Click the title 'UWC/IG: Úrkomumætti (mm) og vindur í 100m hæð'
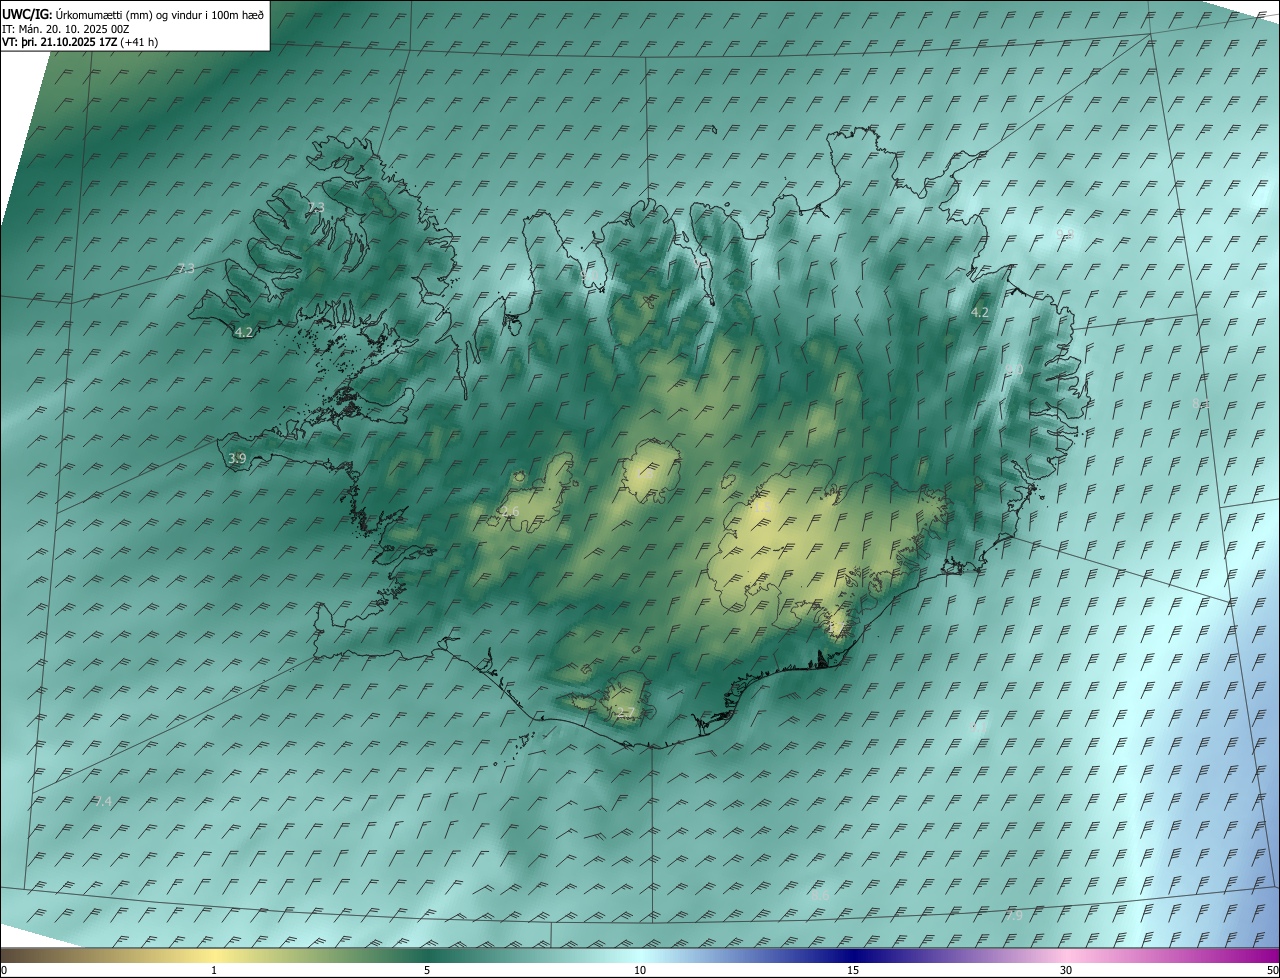 [133, 14]
